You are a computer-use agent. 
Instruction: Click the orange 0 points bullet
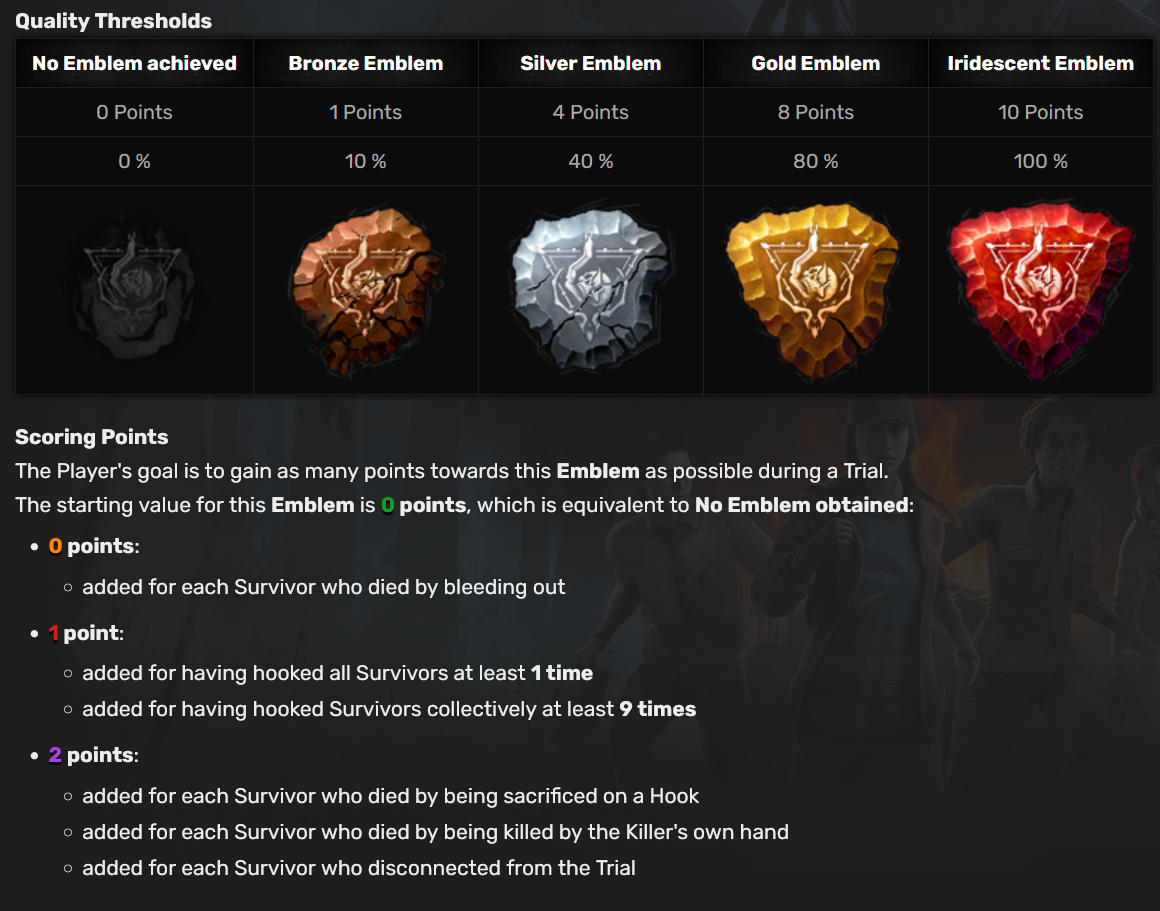coord(94,546)
